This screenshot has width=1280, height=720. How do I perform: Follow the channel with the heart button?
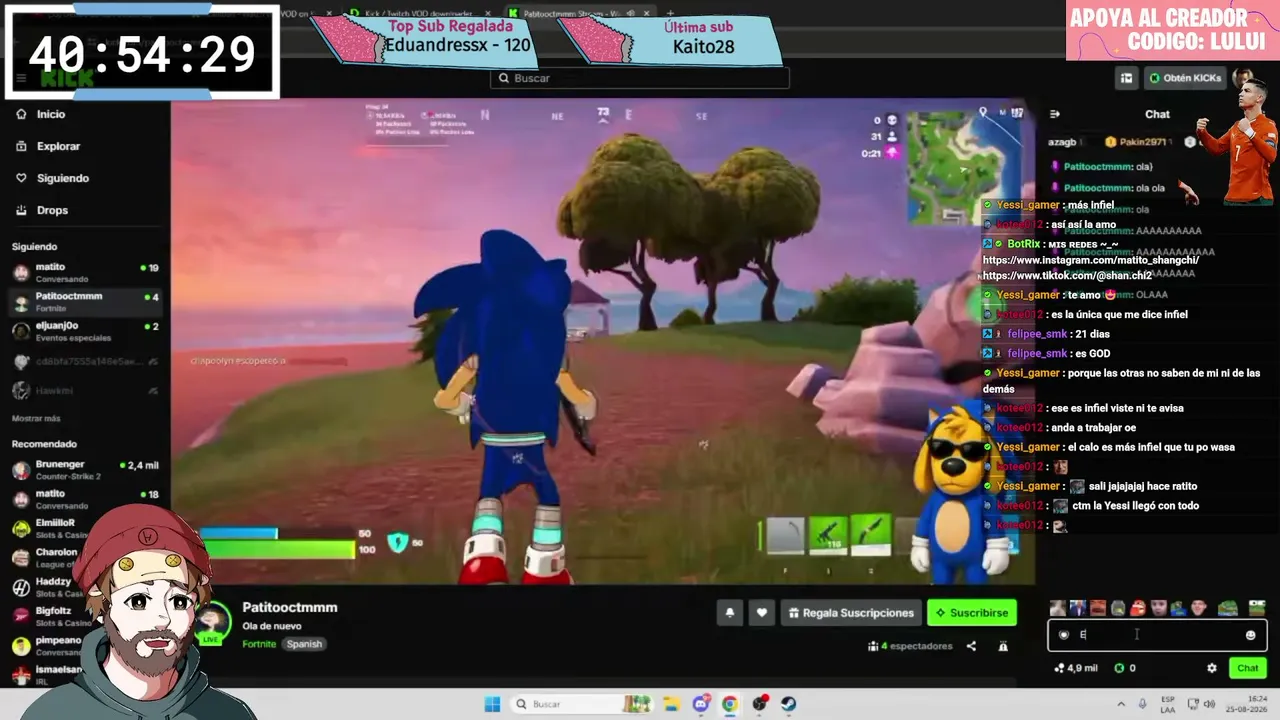(x=762, y=613)
